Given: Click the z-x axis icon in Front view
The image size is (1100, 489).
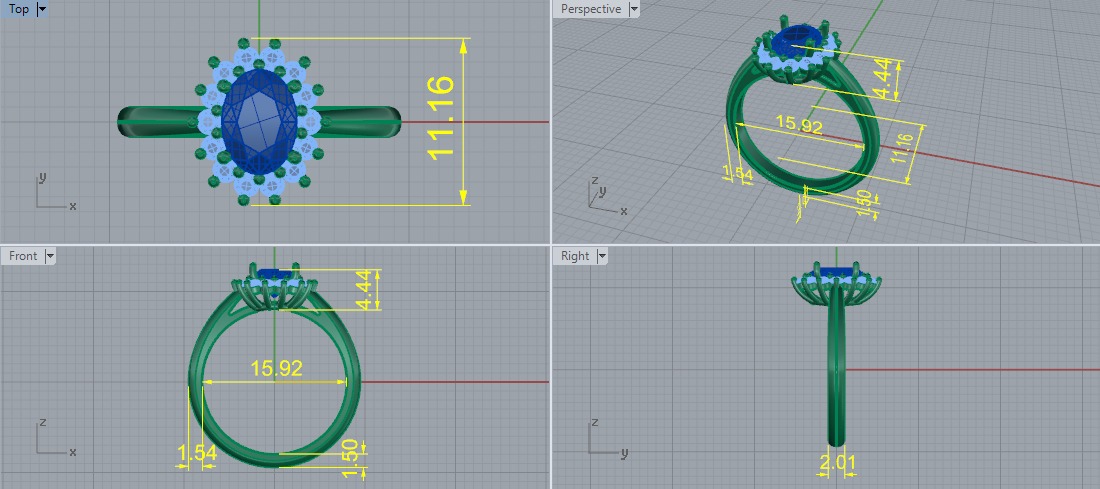Looking at the screenshot, I should point(55,438).
